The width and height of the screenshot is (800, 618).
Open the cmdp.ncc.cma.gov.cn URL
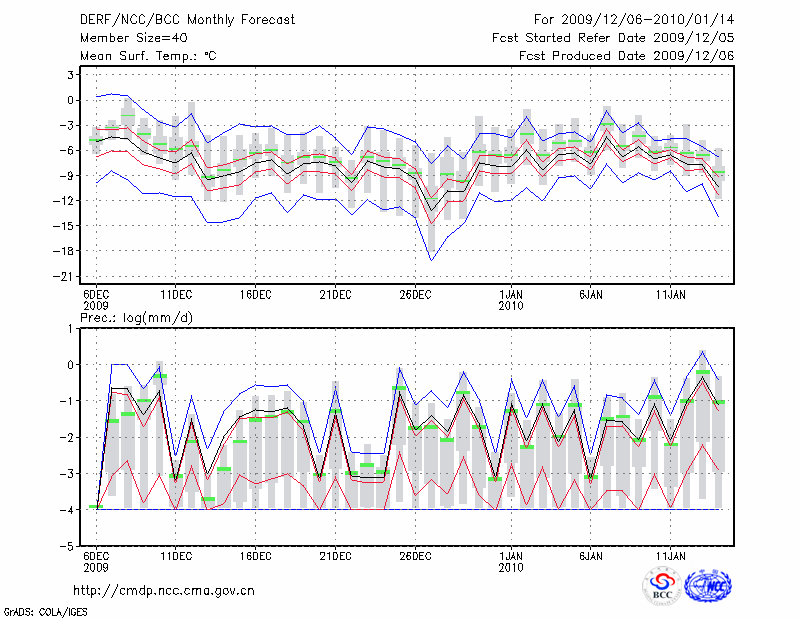(x=165, y=590)
